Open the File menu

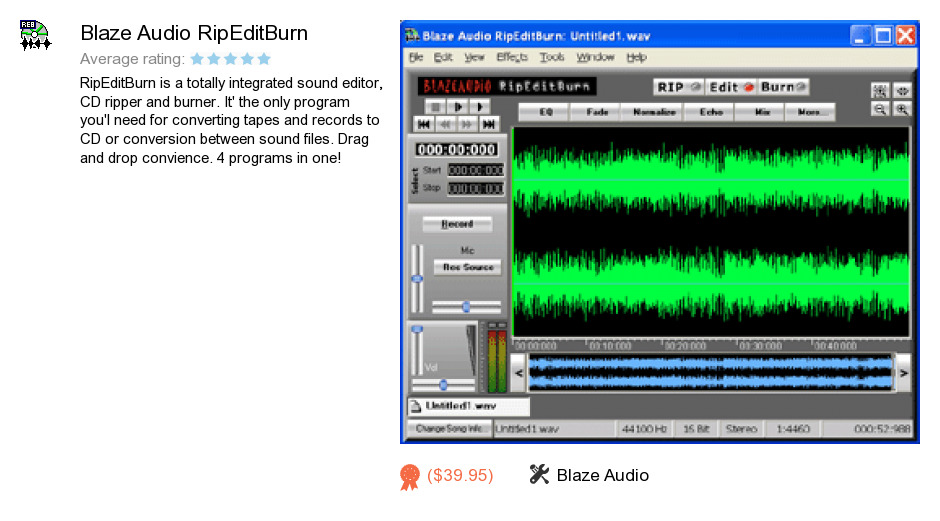(x=416, y=58)
